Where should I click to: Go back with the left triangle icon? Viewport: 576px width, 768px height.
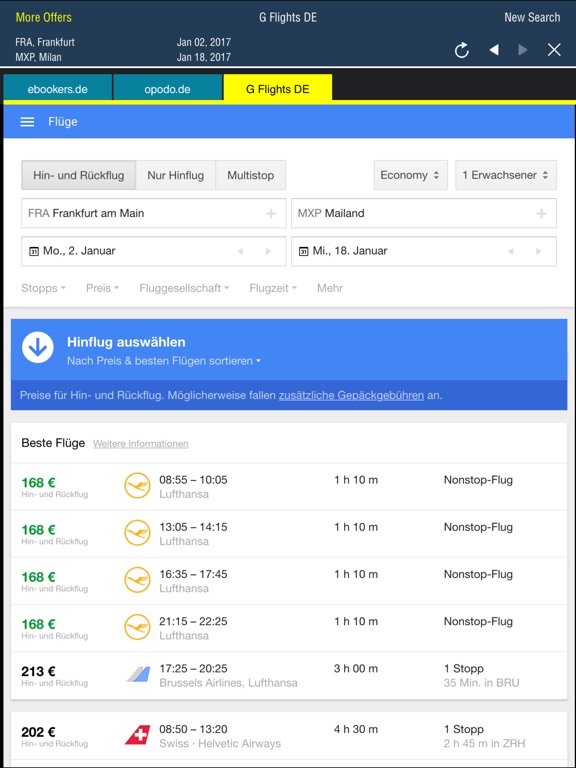tap(494, 49)
